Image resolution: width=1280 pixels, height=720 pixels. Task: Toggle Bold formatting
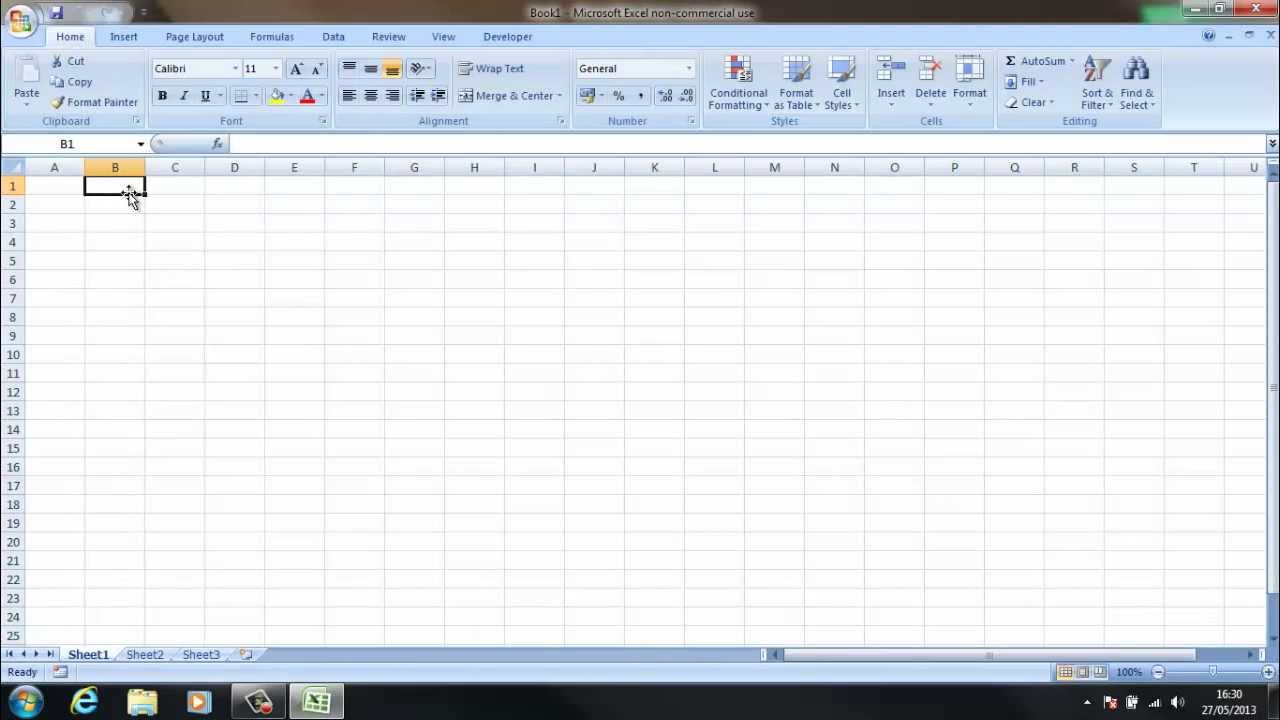(x=162, y=96)
